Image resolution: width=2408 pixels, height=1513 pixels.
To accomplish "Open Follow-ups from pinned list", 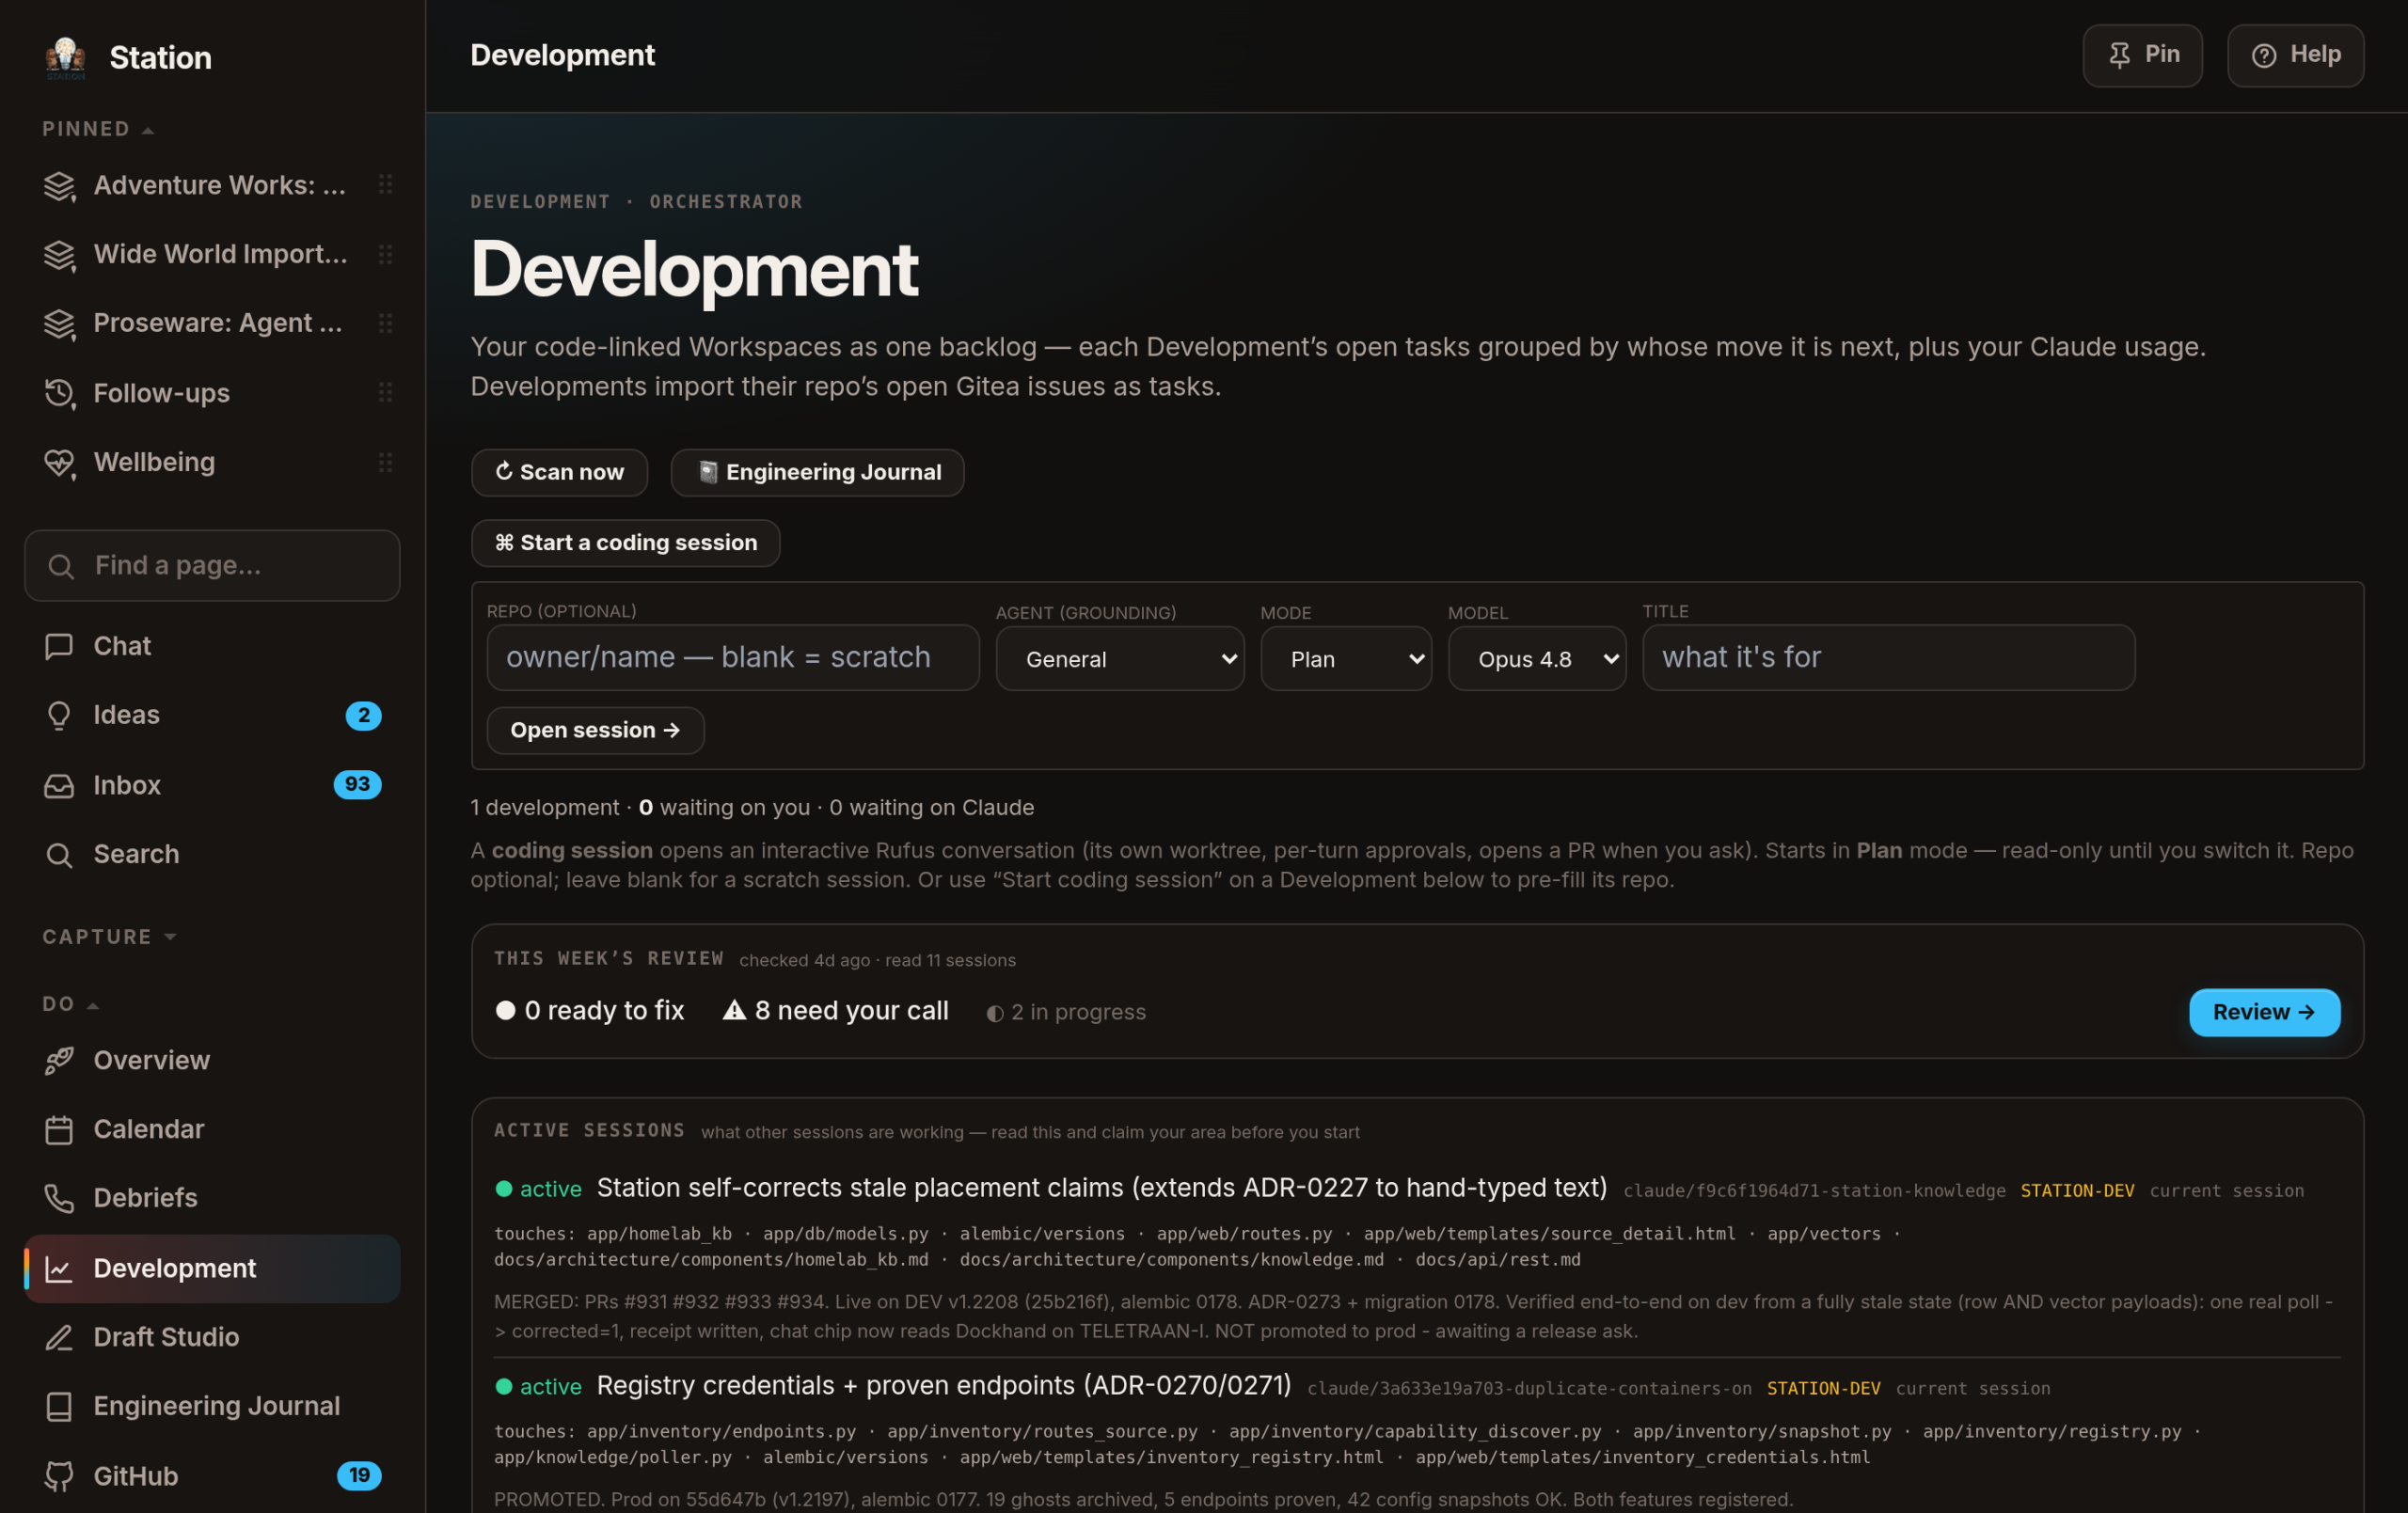I will pyautogui.click(x=212, y=393).
